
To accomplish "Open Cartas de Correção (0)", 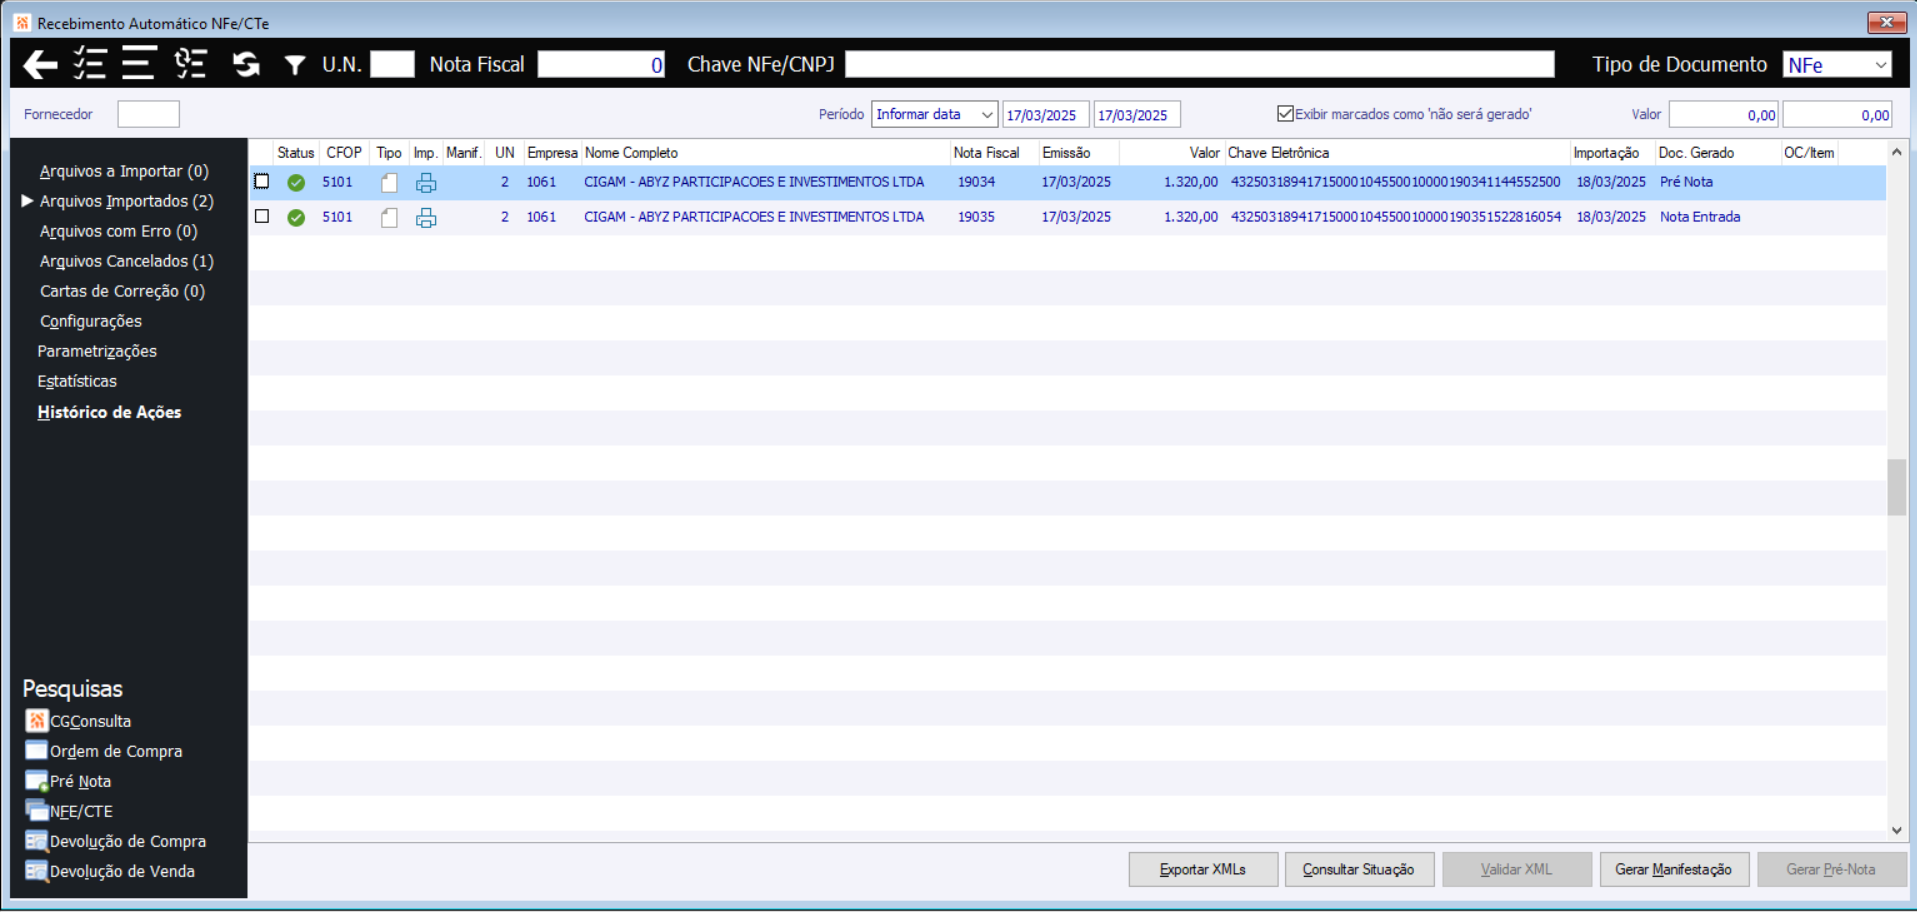I will [122, 291].
